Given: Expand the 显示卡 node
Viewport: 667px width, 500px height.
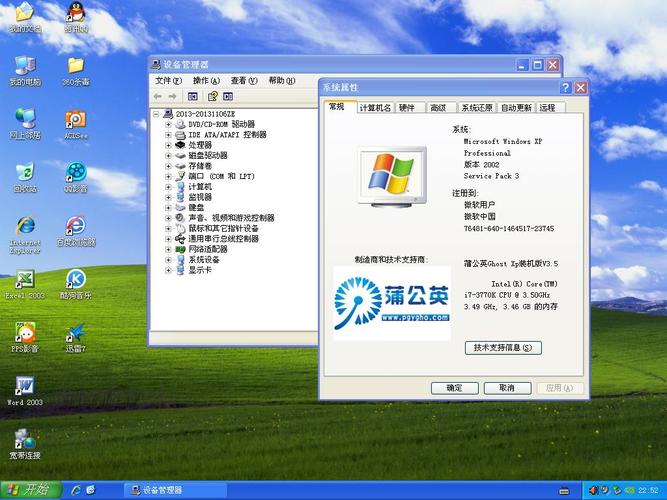Looking at the screenshot, I should [x=168, y=270].
